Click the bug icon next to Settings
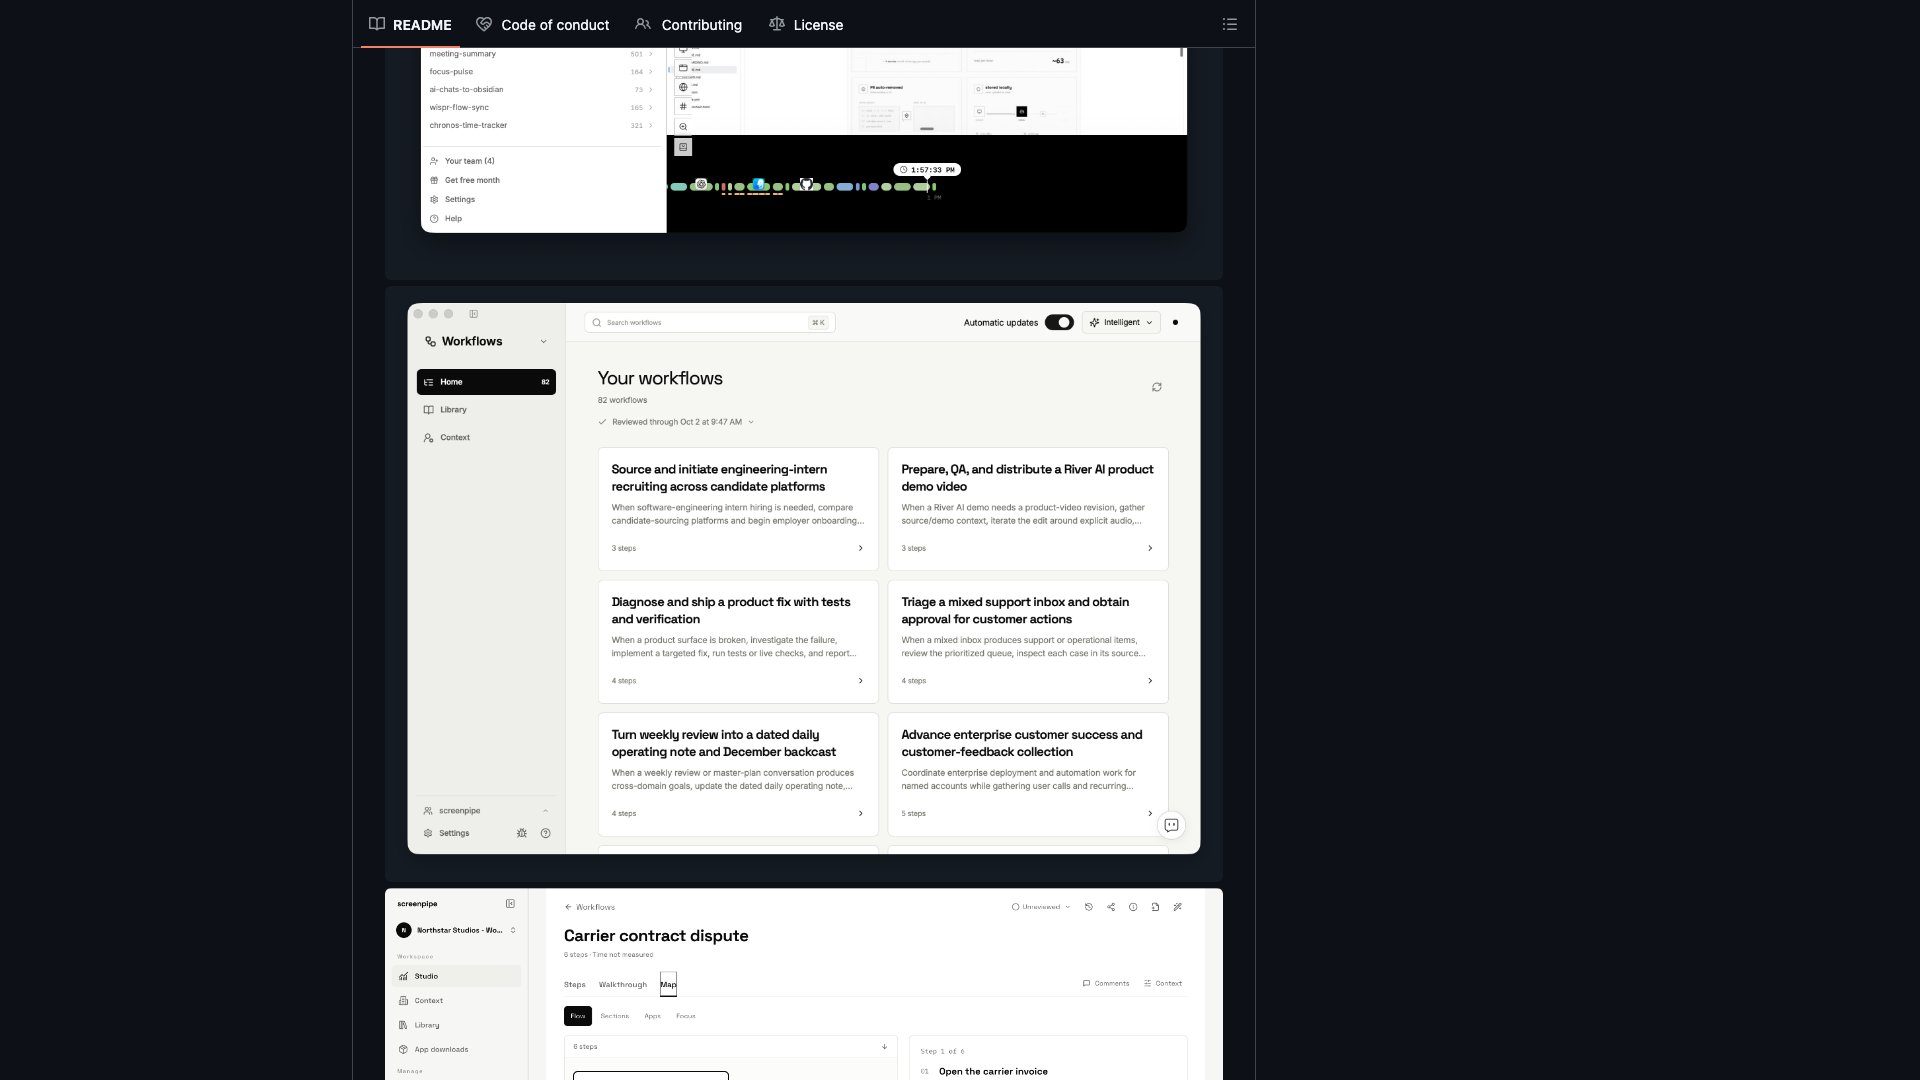Viewport: 1920px width, 1080px height. tap(521, 833)
